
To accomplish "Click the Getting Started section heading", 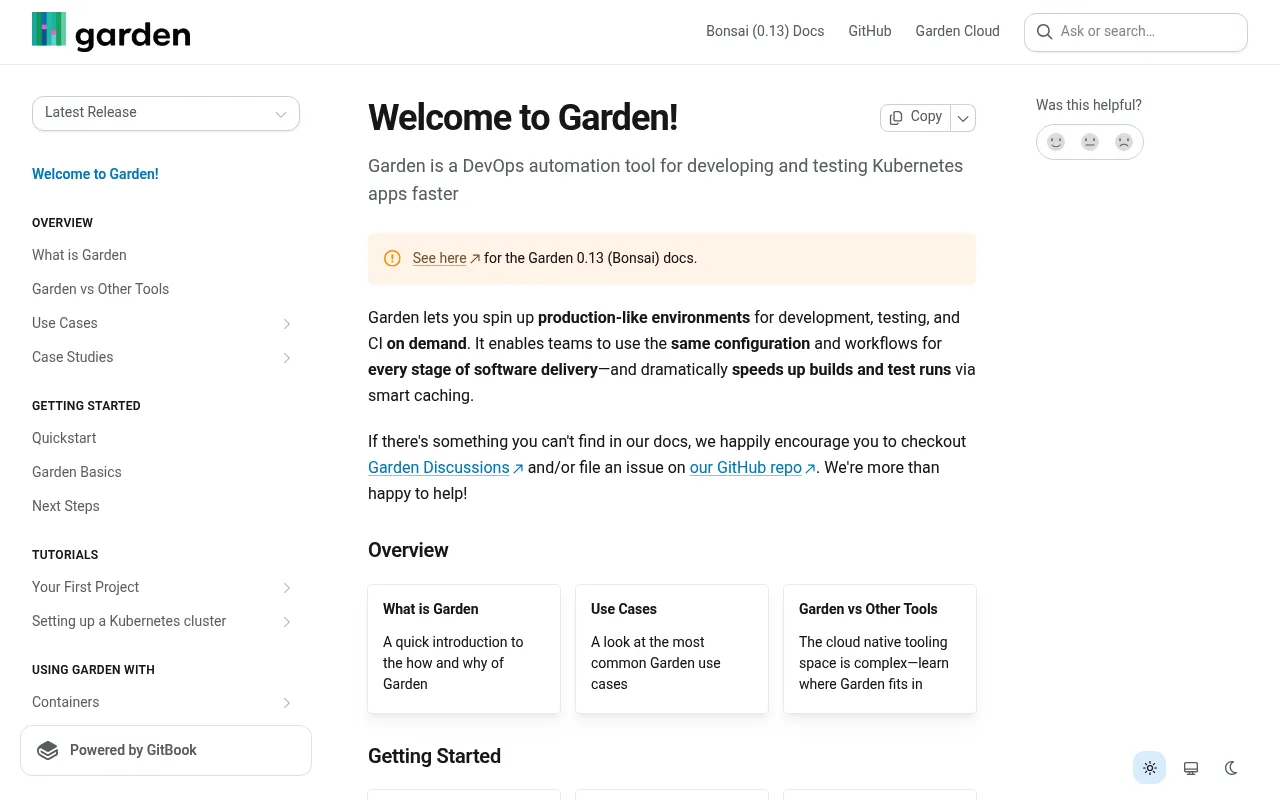I will click(434, 756).
